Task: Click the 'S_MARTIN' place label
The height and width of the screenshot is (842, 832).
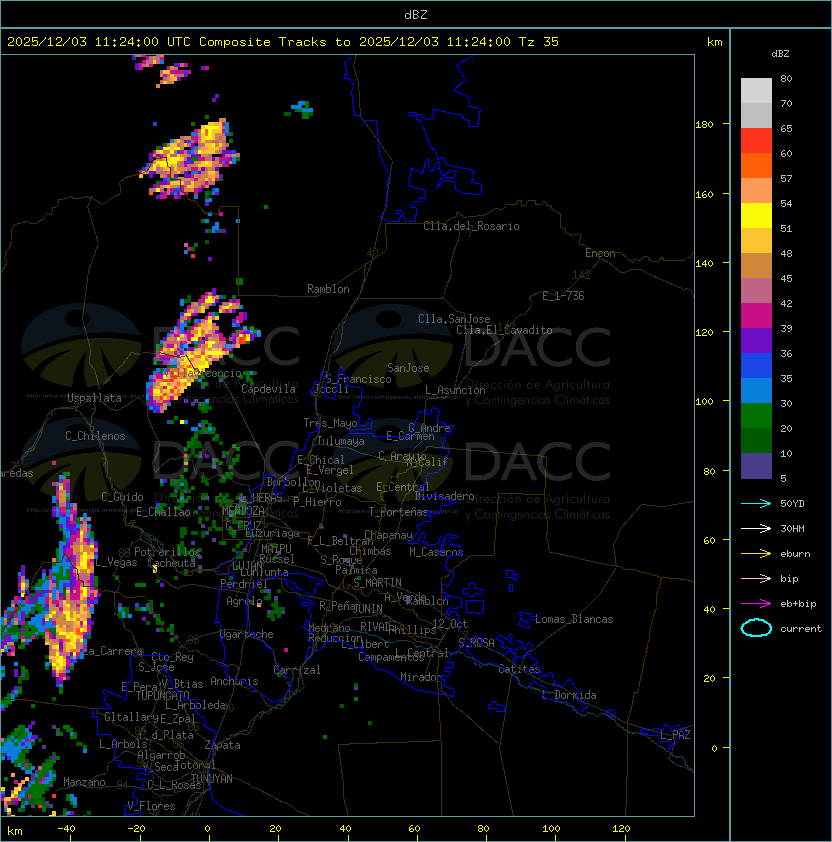Action: coord(377,583)
